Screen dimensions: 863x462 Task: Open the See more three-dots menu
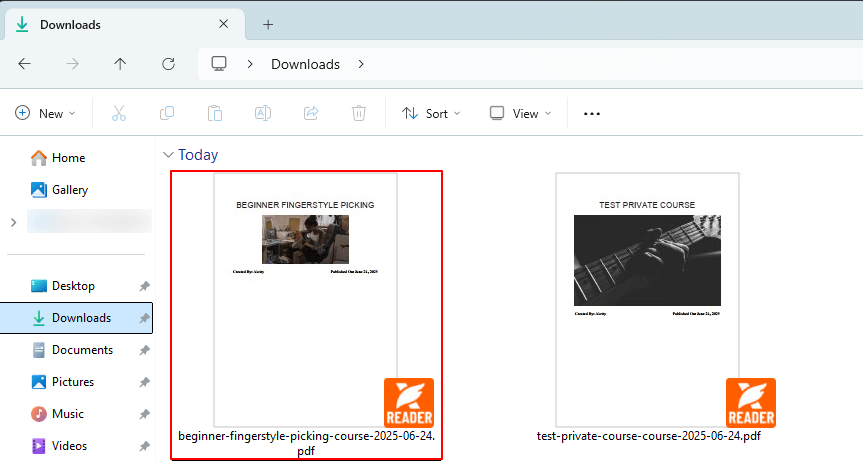coord(592,113)
